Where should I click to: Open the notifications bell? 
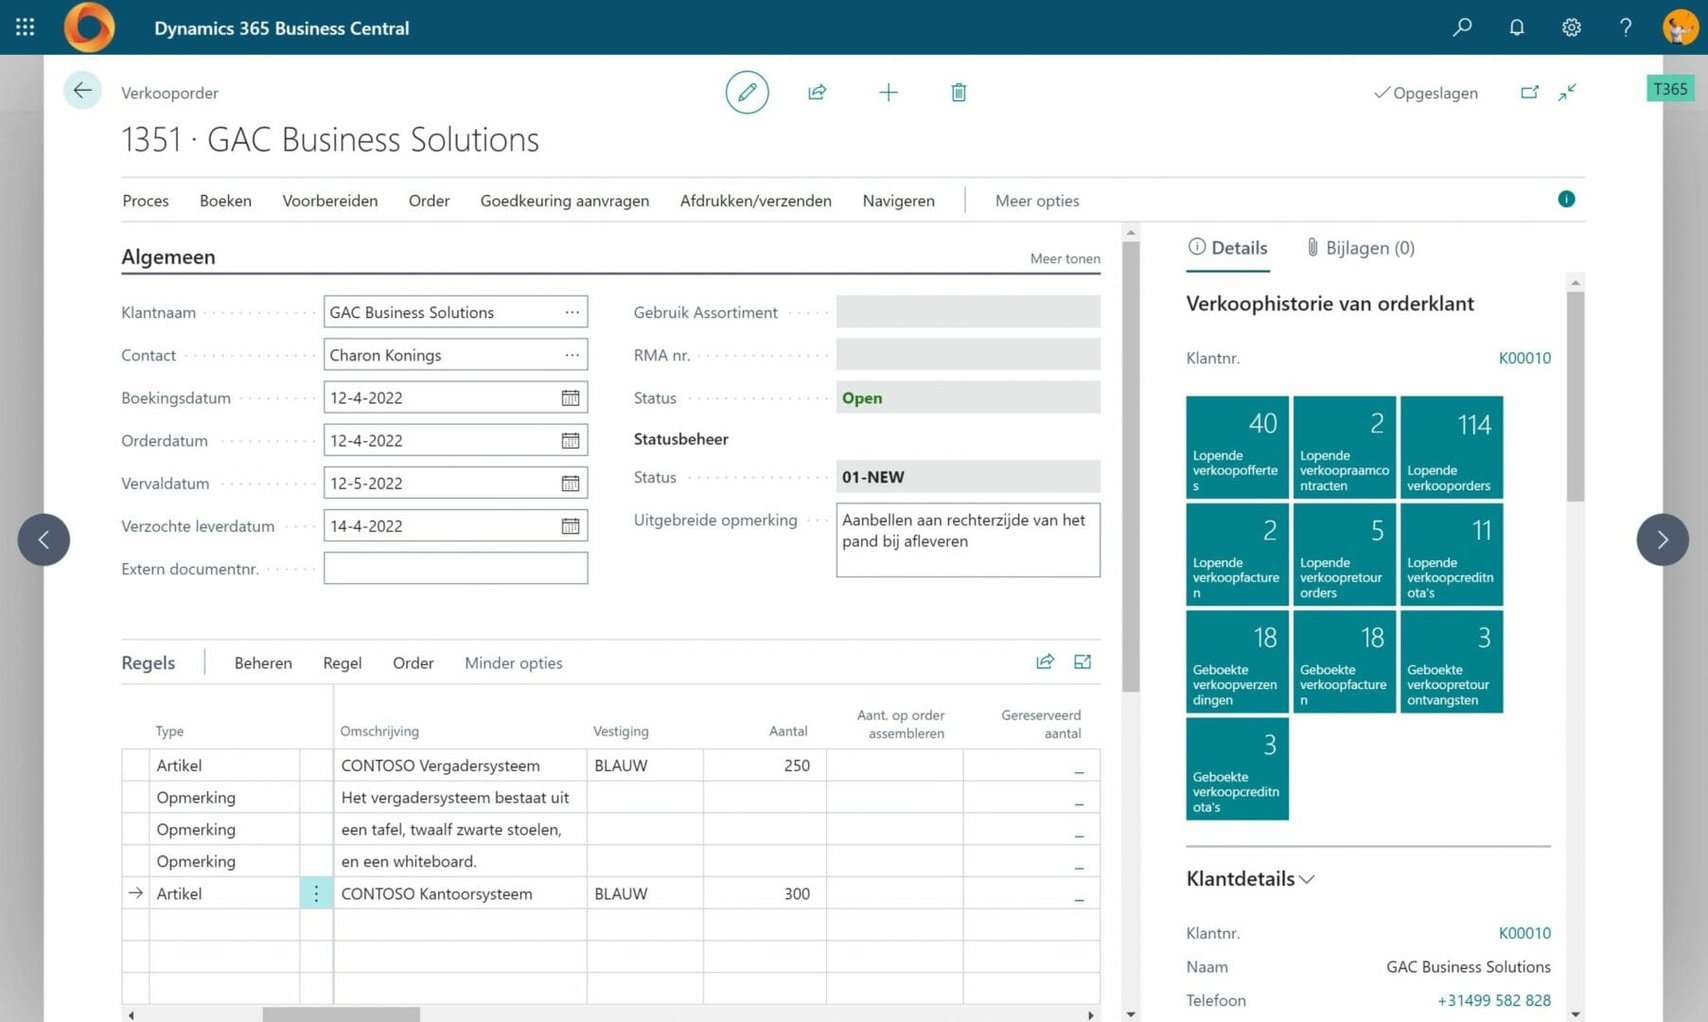pos(1516,27)
